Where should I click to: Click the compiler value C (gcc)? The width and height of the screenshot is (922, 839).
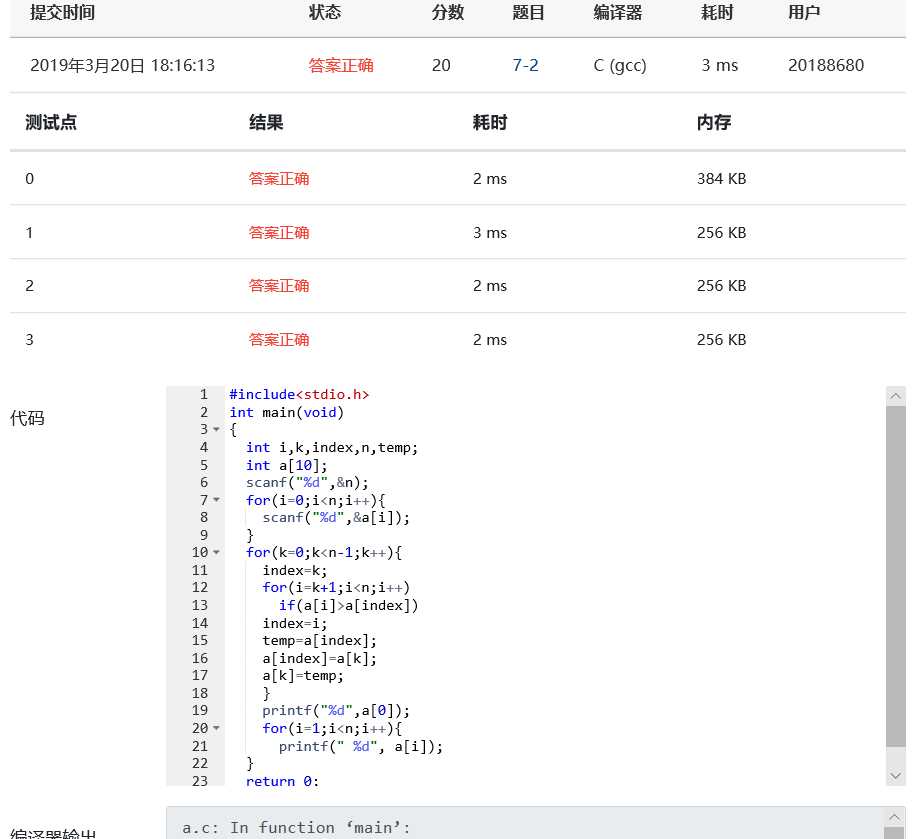620,65
